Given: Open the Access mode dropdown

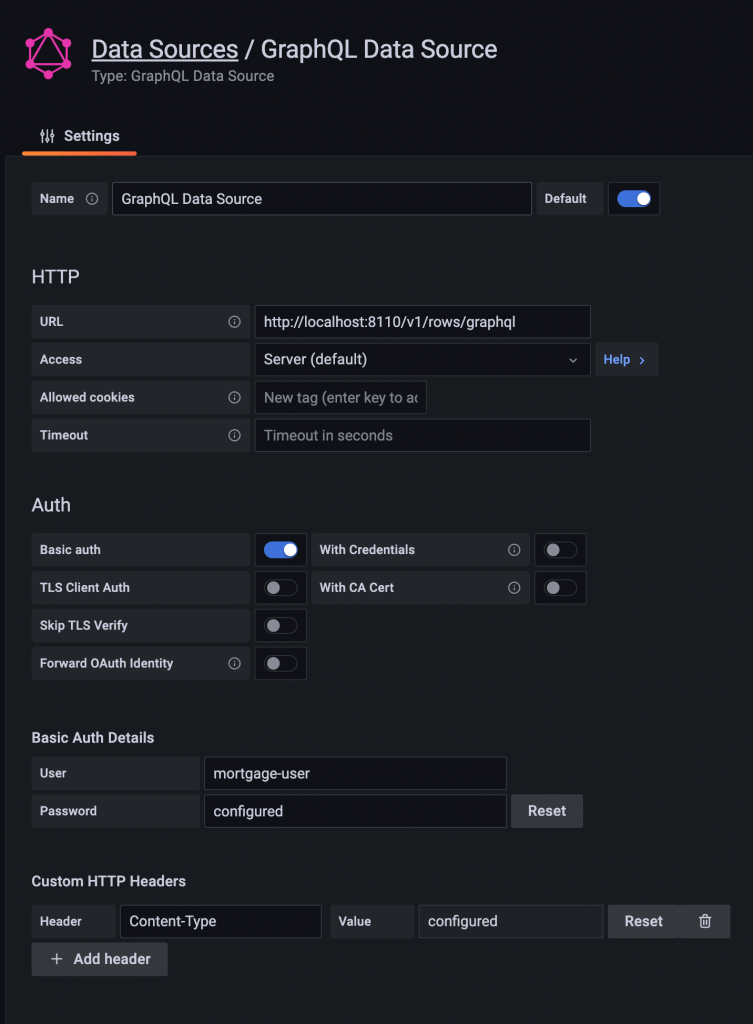Looking at the screenshot, I should point(421,359).
